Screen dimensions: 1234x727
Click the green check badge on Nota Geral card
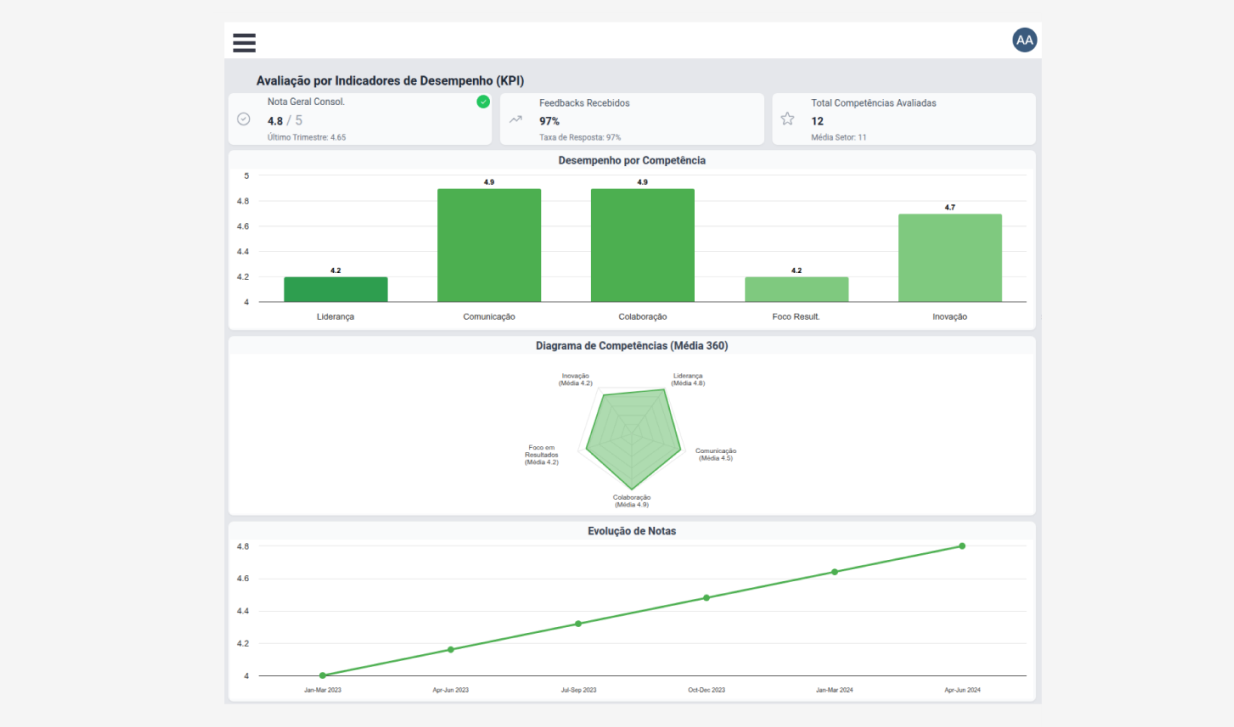(x=483, y=101)
